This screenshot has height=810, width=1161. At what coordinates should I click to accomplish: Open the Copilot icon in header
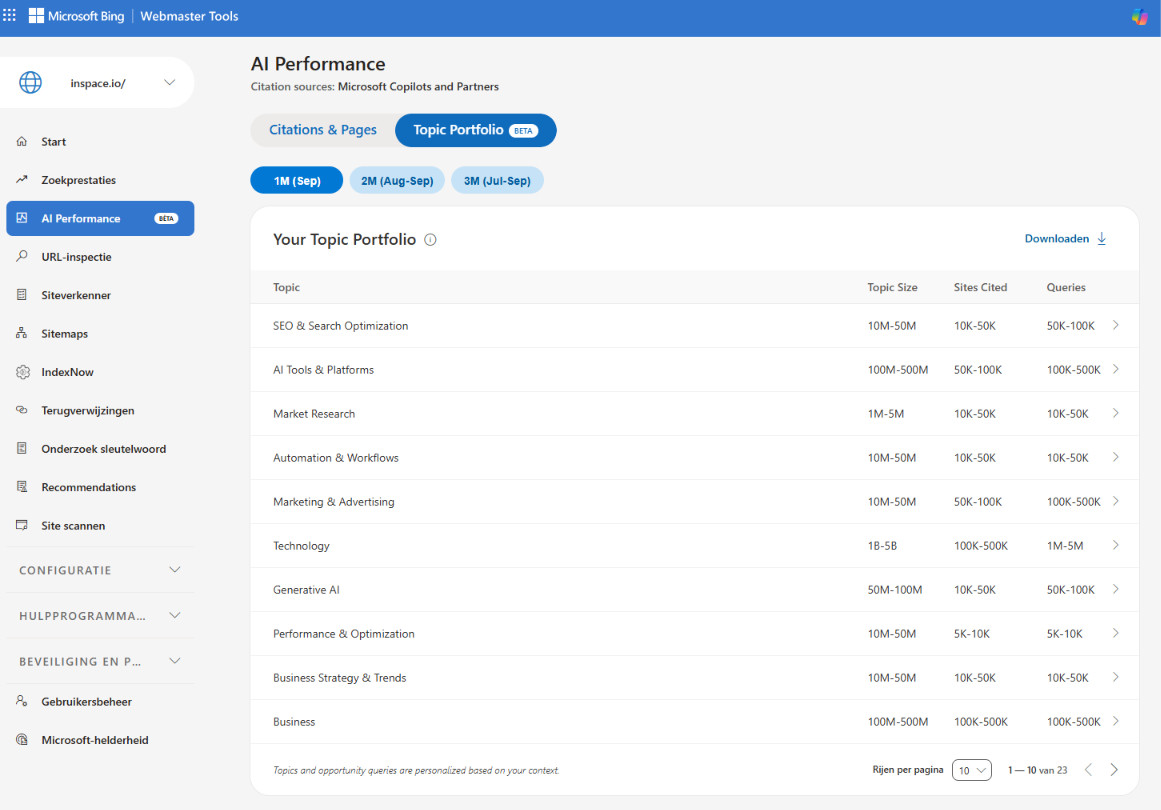point(1140,16)
